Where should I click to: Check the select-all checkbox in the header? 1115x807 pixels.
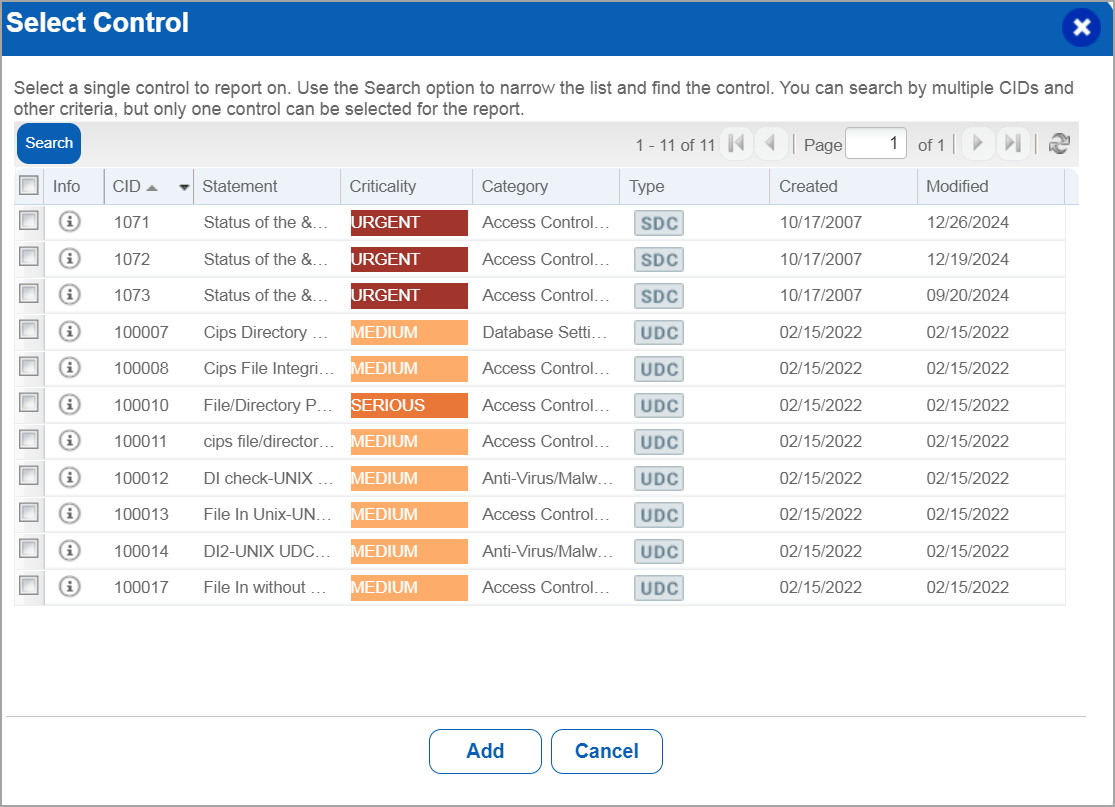click(x=28, y=185)
